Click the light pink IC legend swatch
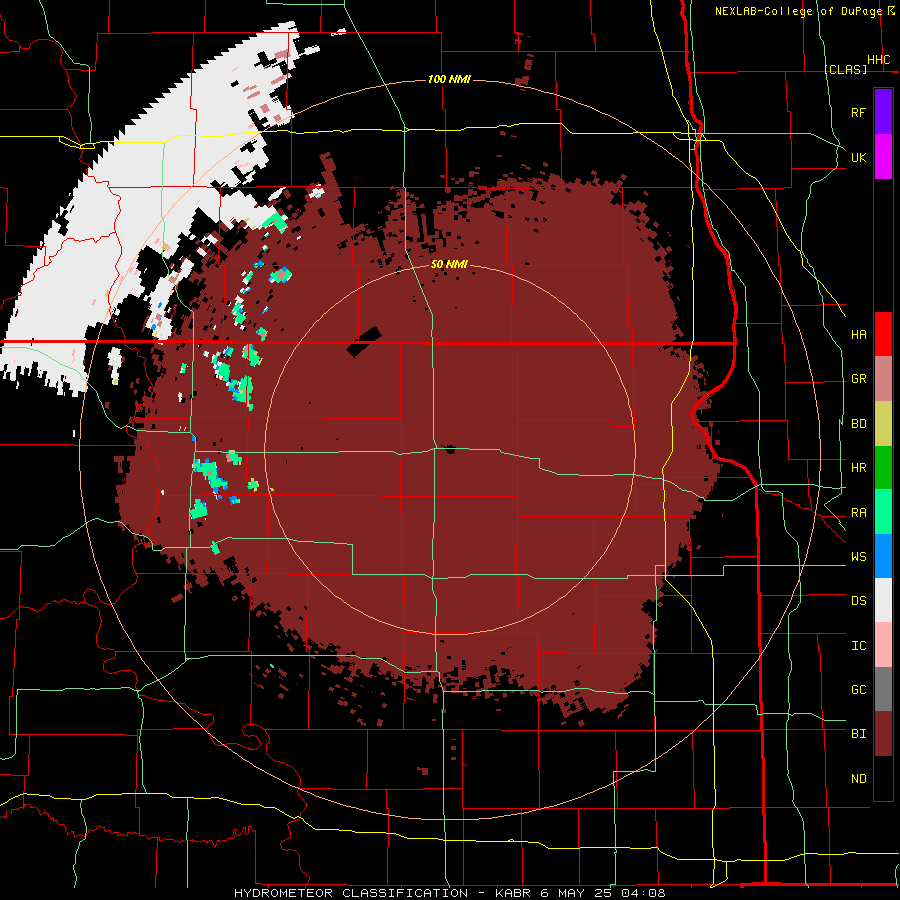This screenshot has height=900, width=900. [x=883, y=645]
